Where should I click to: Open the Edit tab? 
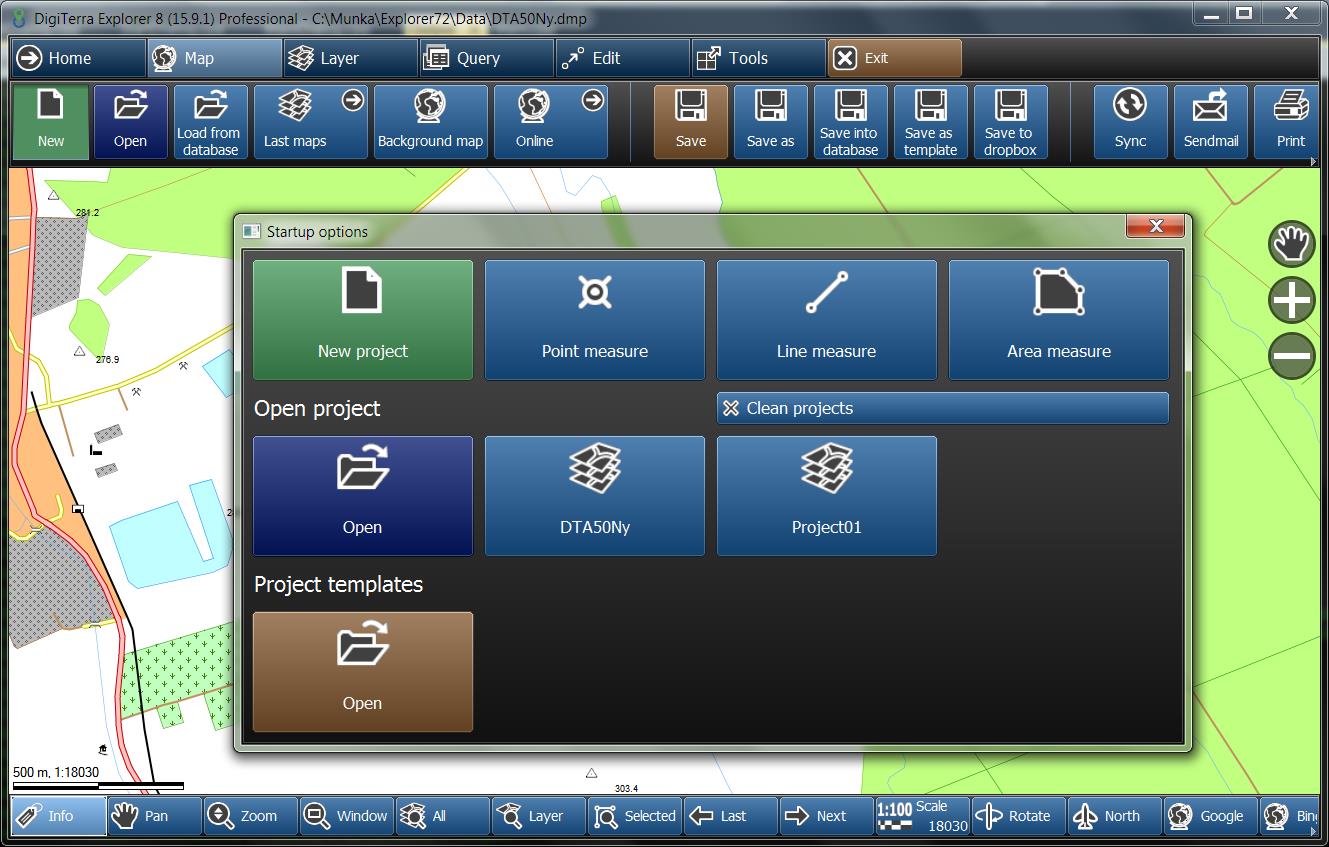tap(623, 58)
